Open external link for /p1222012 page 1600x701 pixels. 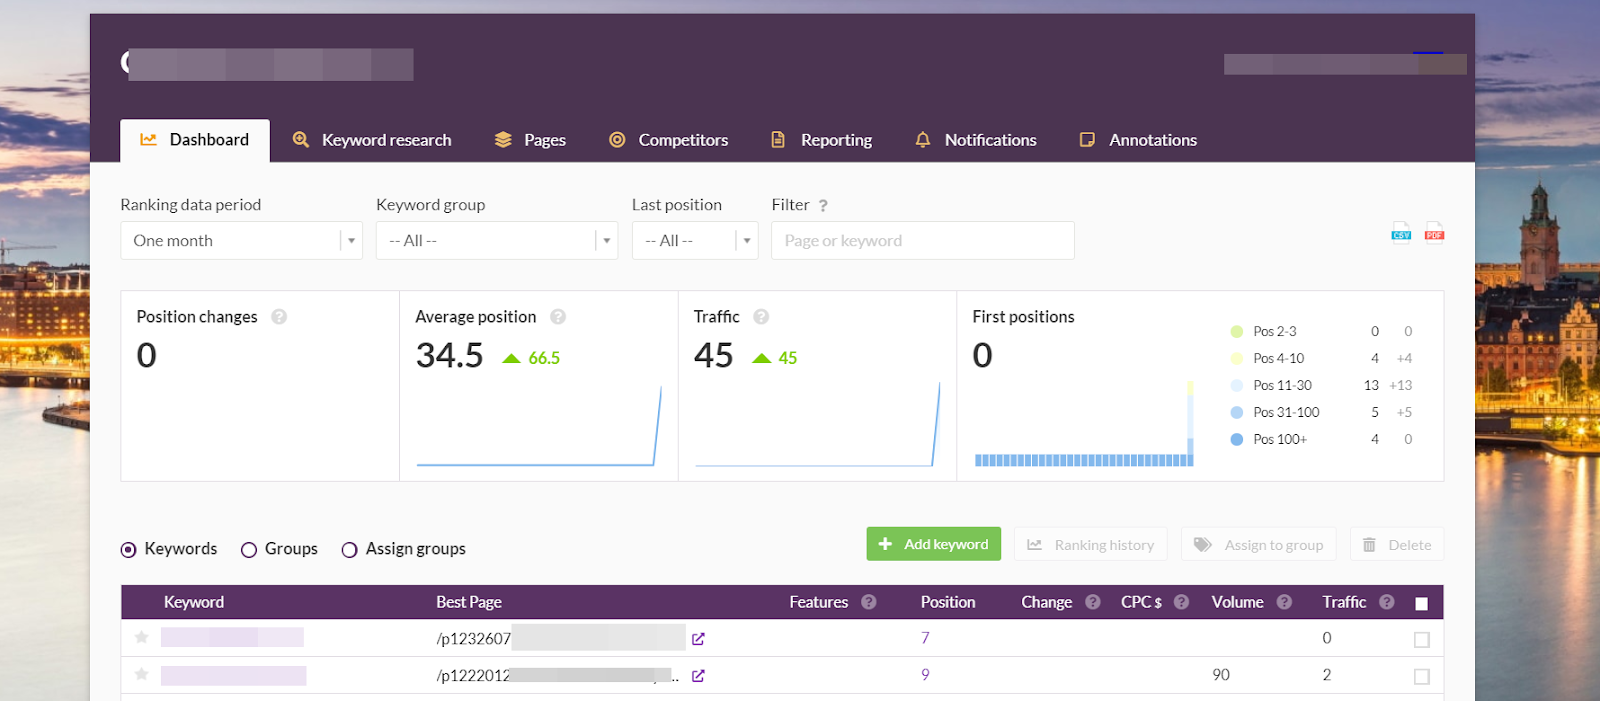point(698,676)
